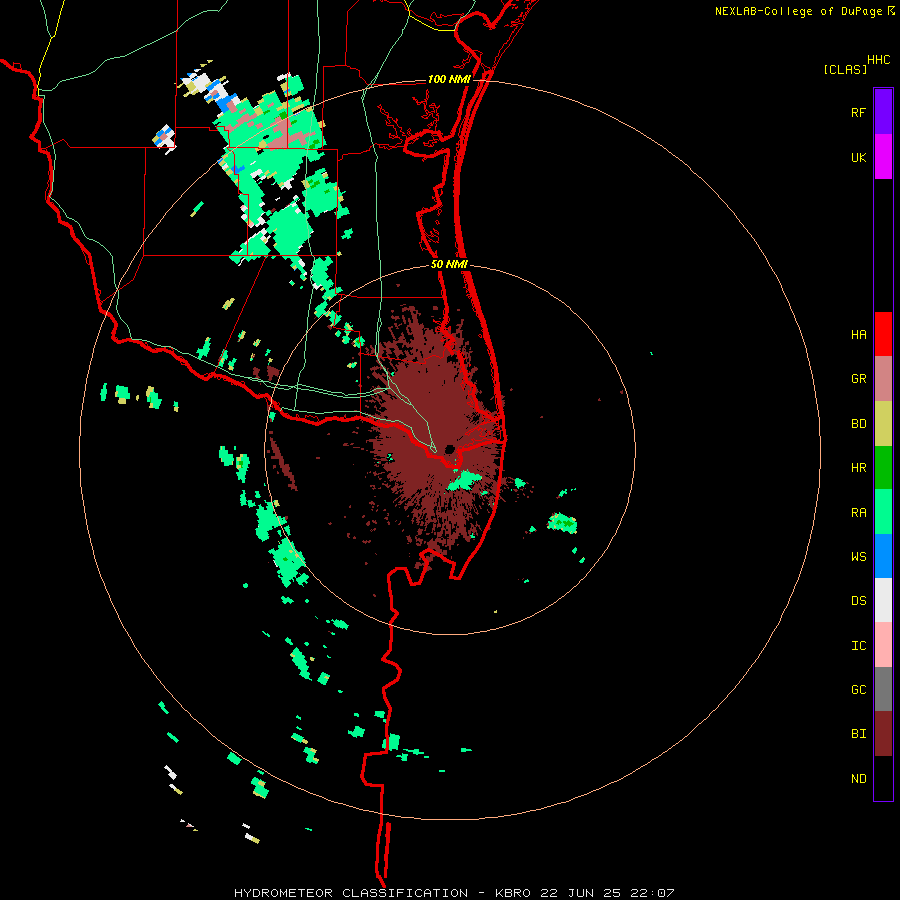Click the HHC product label
The image size is (900, 900).
(x=878, y=60)
